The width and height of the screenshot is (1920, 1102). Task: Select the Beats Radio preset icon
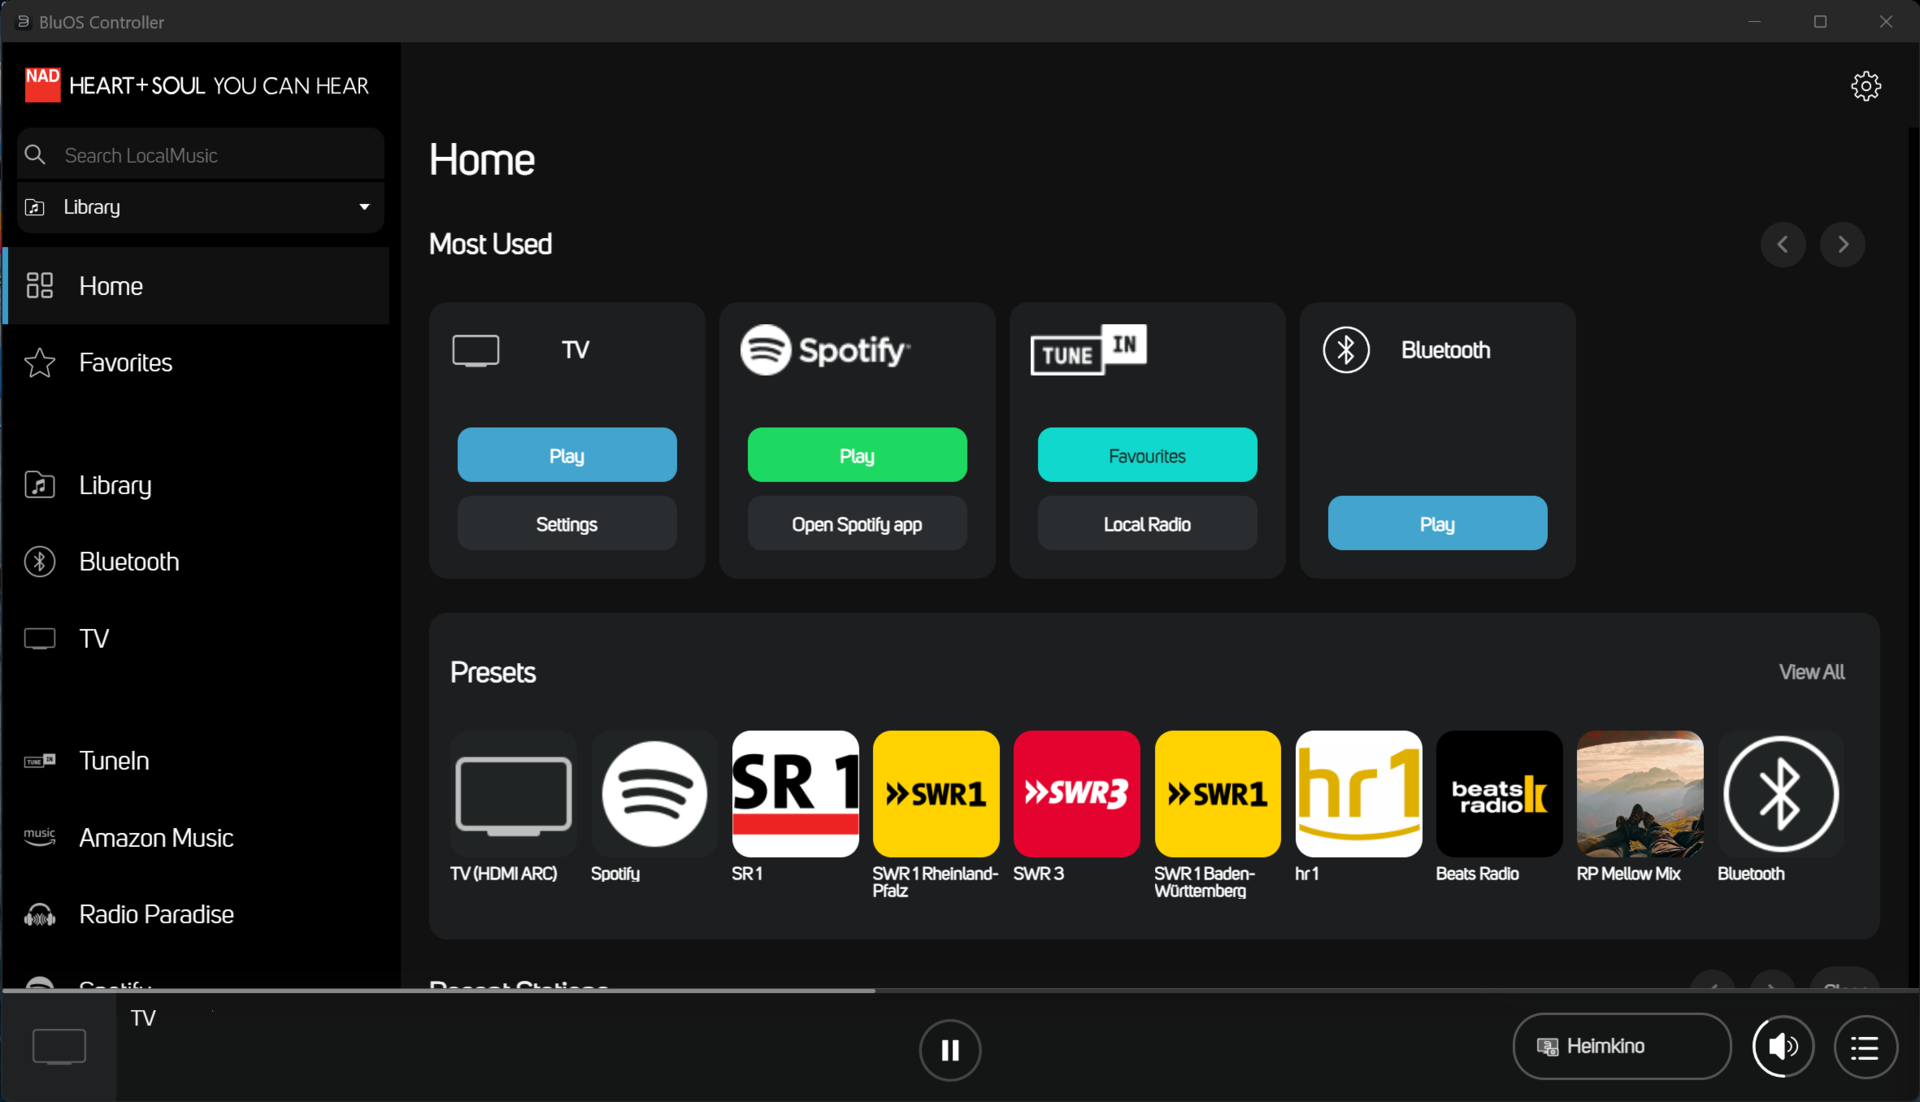point(1498,794)
